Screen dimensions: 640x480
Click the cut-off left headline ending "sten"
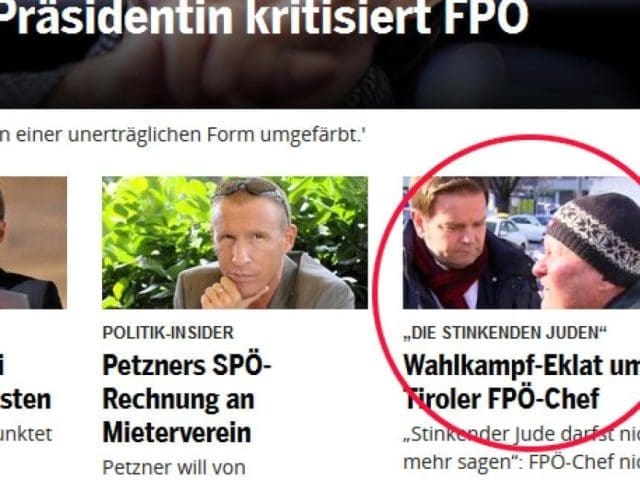tap(25, 399)
